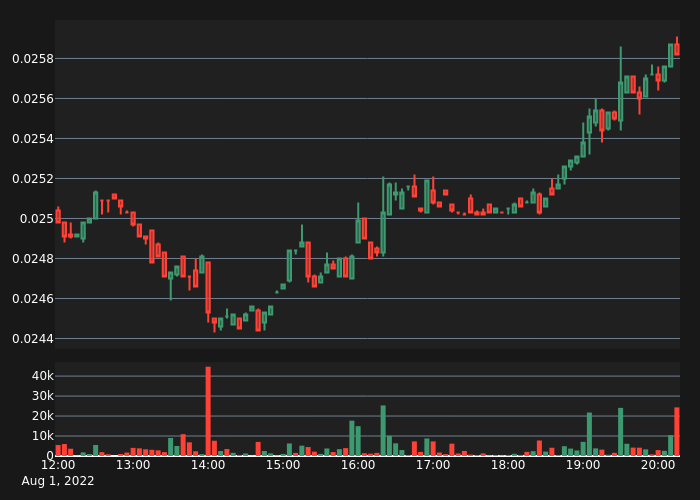Click the 18:00 time axis label
The height and width of the screenshot is (500, 700).
tap(508, 465)
